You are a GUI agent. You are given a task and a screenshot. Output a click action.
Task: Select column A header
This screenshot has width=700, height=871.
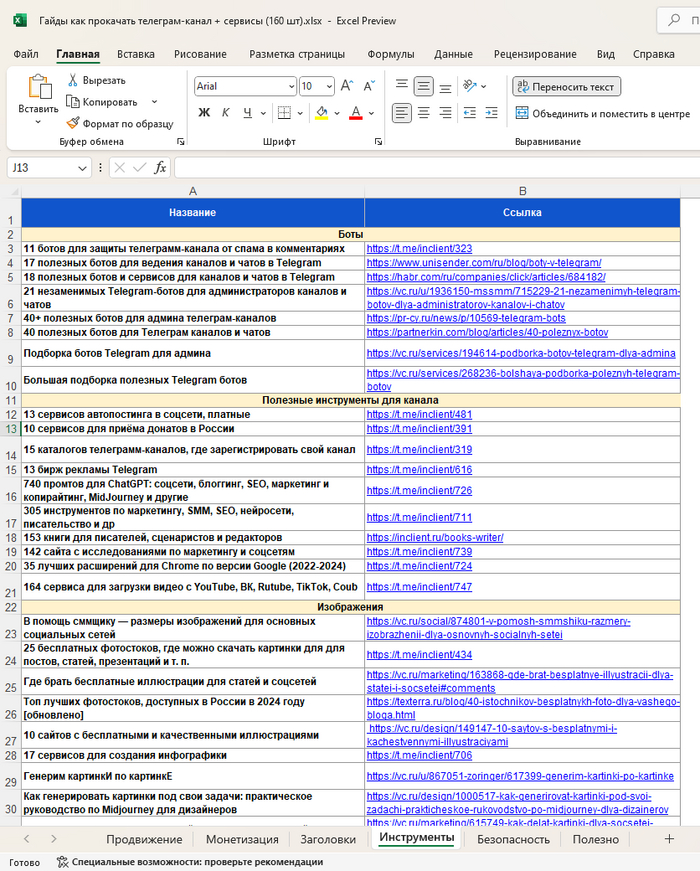pyautogui.click(x=193, y=191)
